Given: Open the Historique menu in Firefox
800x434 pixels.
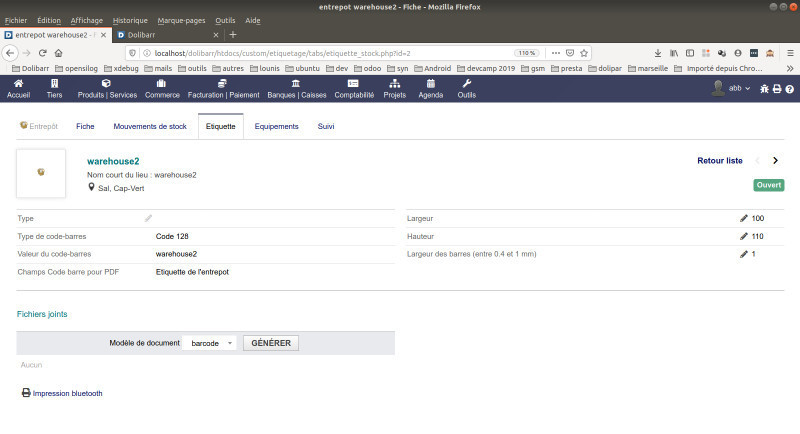Looking at the screenshot, I should tap(129, 20).
